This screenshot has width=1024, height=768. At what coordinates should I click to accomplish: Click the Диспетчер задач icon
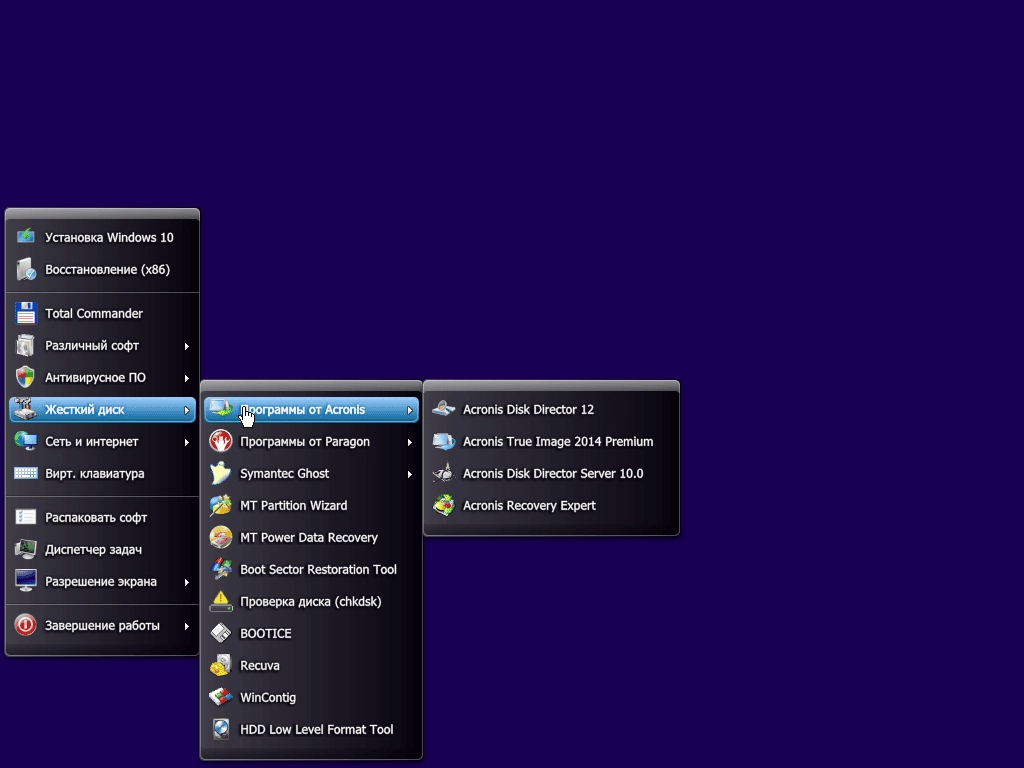tap(25, 549)
